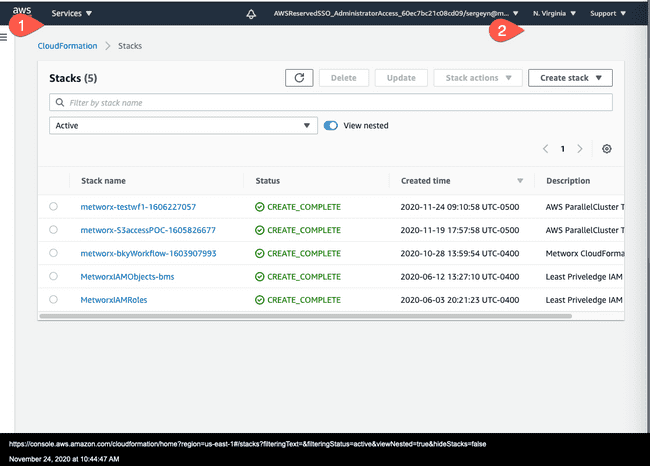Open the N. Virginia region selector
The width and height of the screenshot is (650, 466).
[554, 13]
